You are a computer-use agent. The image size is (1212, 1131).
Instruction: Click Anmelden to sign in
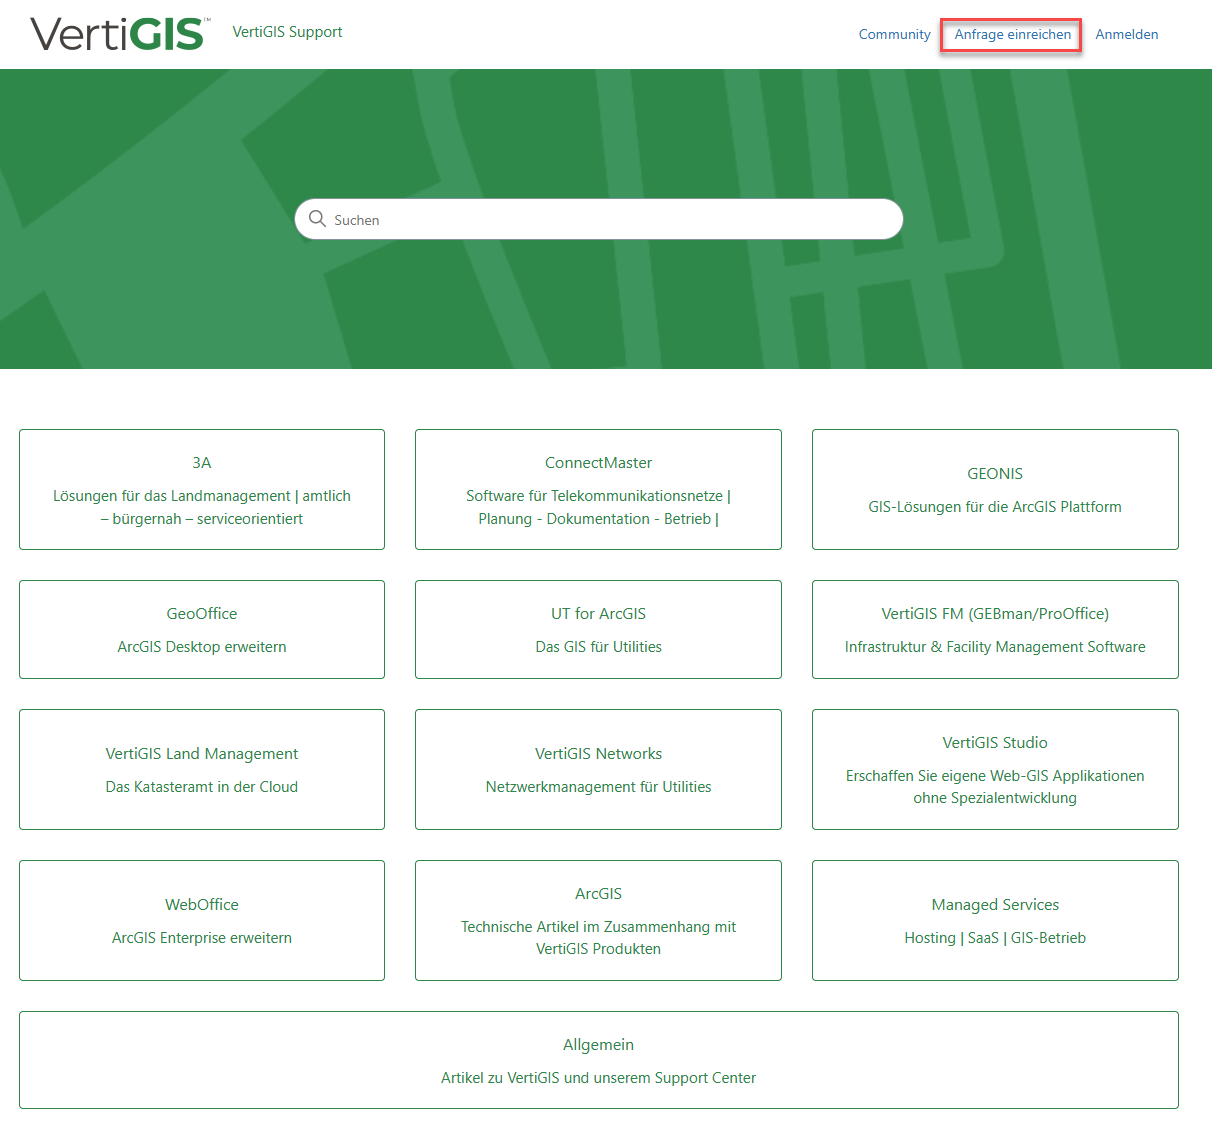click(1127, 34)
